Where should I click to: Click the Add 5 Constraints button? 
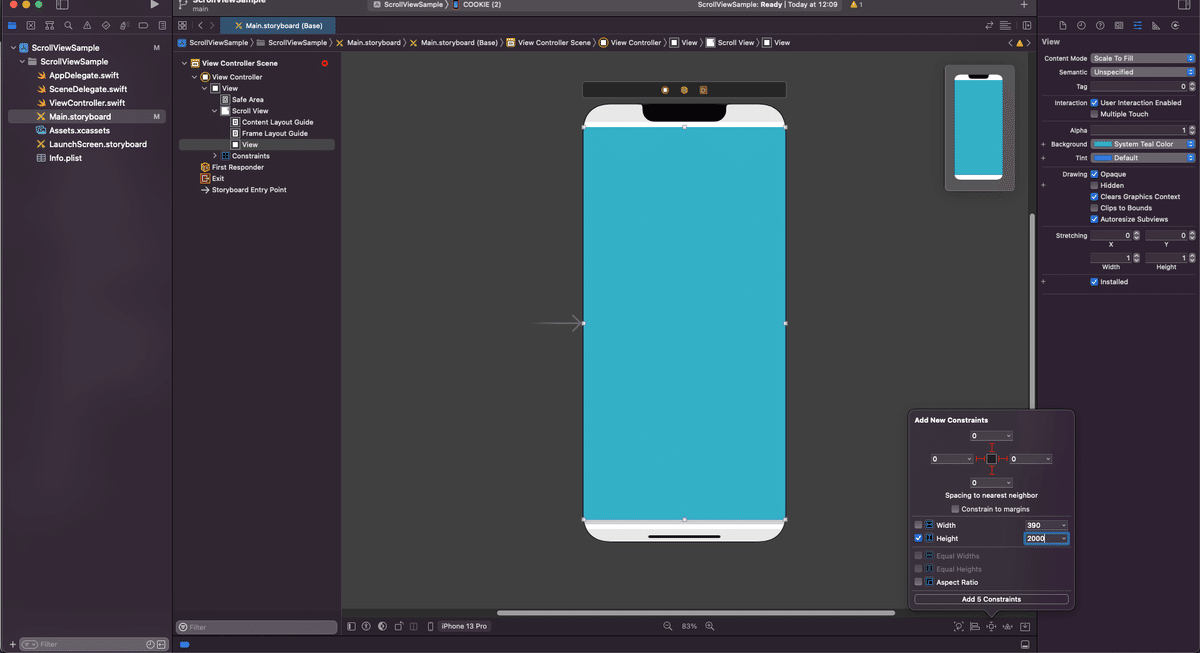click(x=991, y=599)
